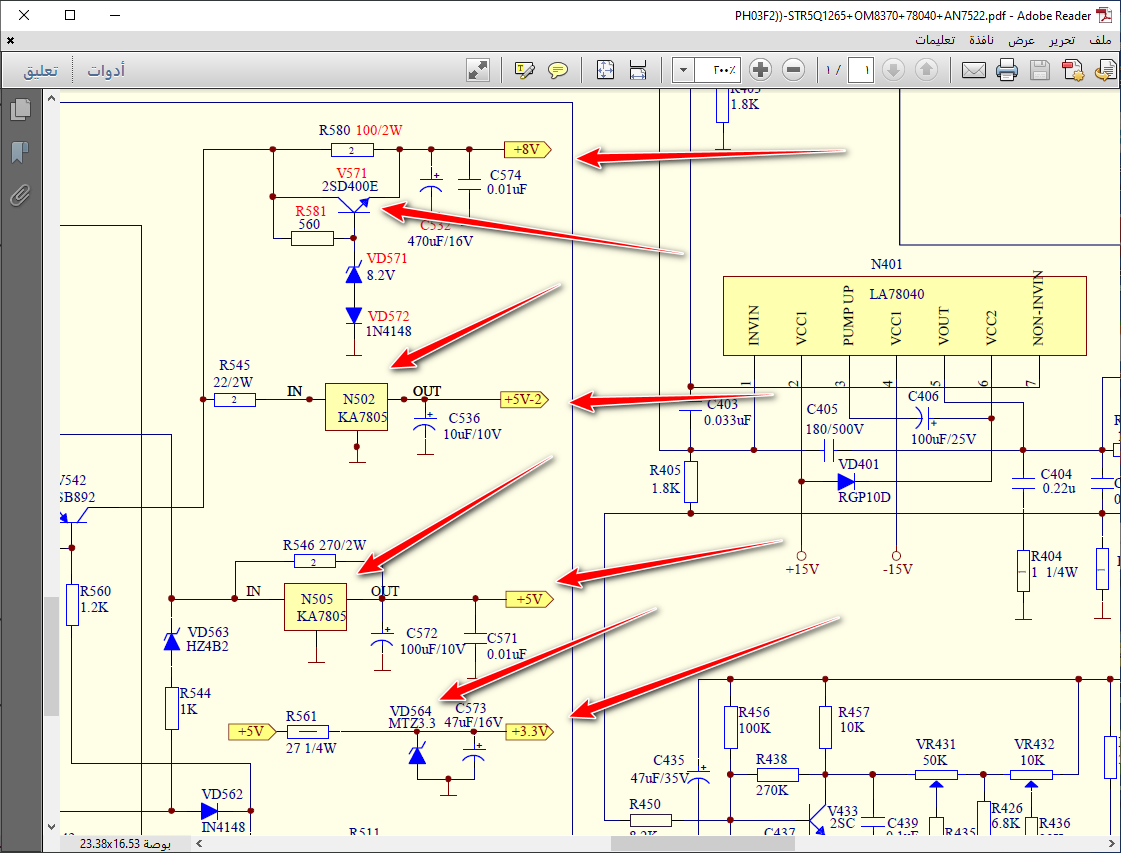
Task: Click the Adobe Reader PDF title icon
Action: tap(1105, 15)
